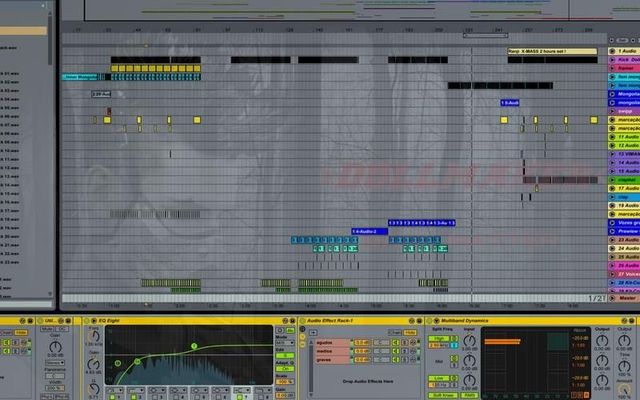Click the Utility Gain knob
Screen dimensions: 640x400
pyautogui.click(x=55, y=347)
